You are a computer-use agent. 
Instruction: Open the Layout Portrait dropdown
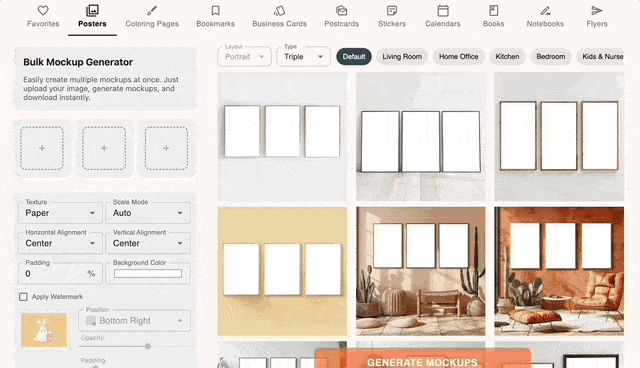244,56
